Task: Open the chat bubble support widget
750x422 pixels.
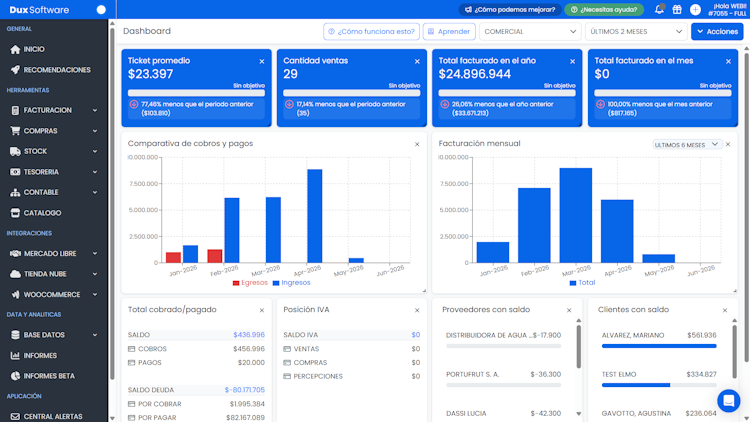Action: pyautogui.click(x=728, y=400)
